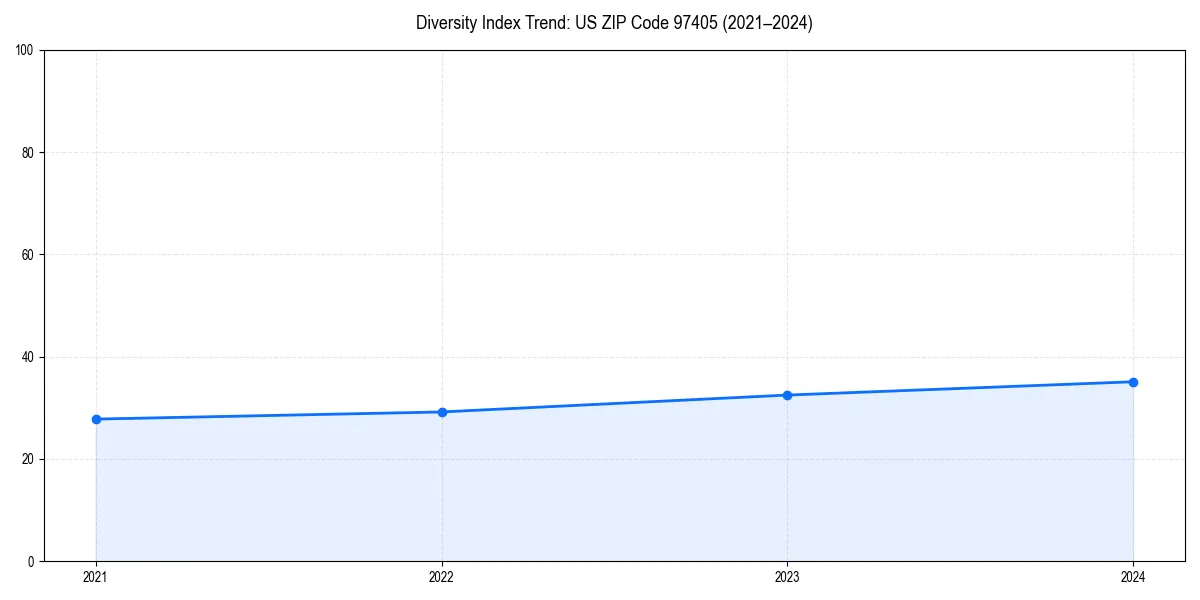Viewport: 1200px width, 600px height.
Task: Click the 2023 x-axis label
Action: 788,576
